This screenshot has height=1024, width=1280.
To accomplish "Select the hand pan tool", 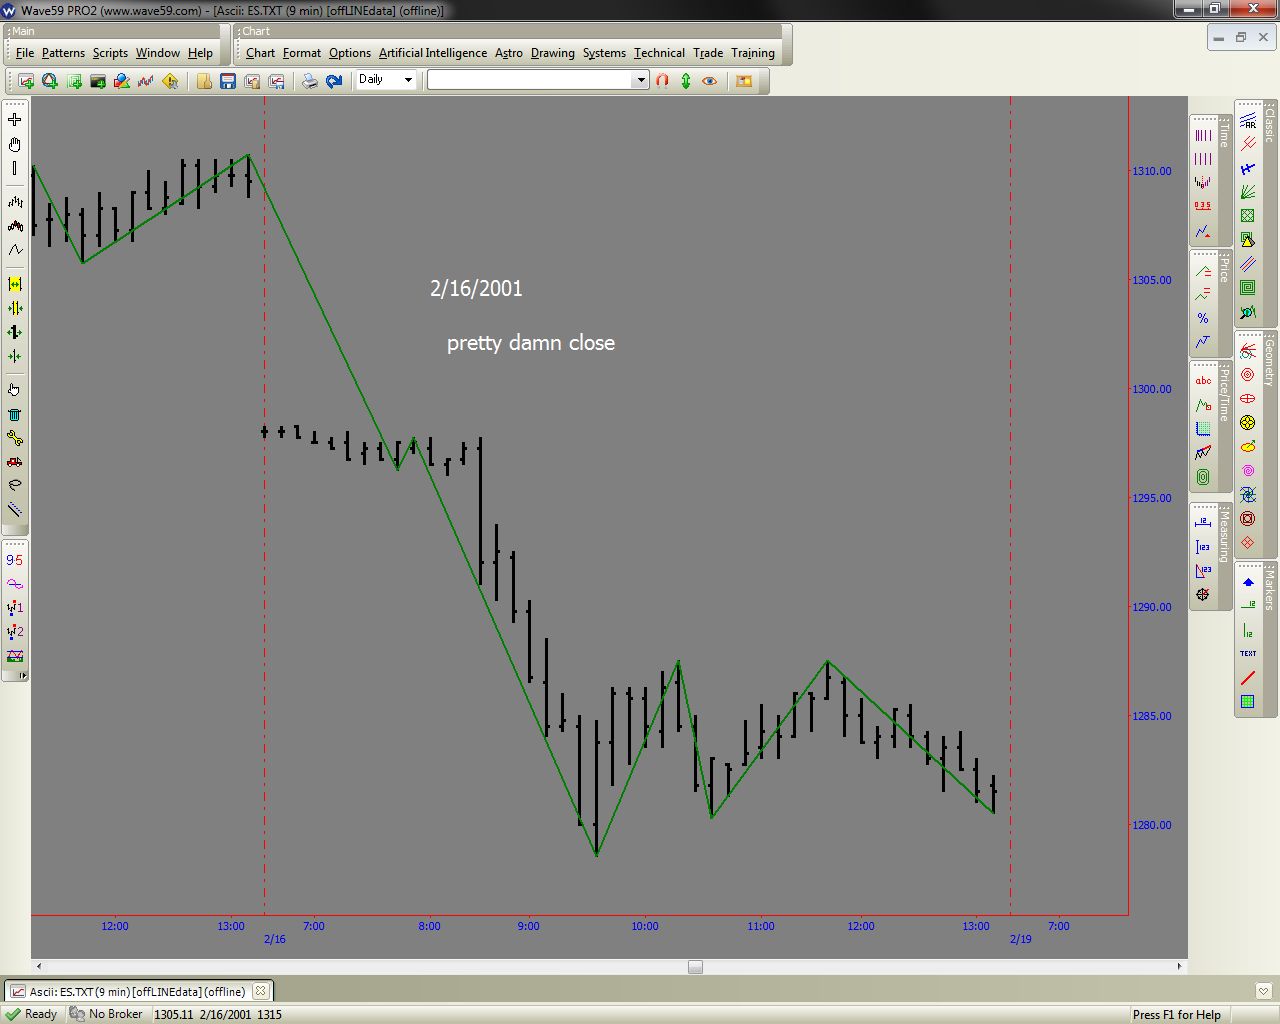I will click(15, 144).
